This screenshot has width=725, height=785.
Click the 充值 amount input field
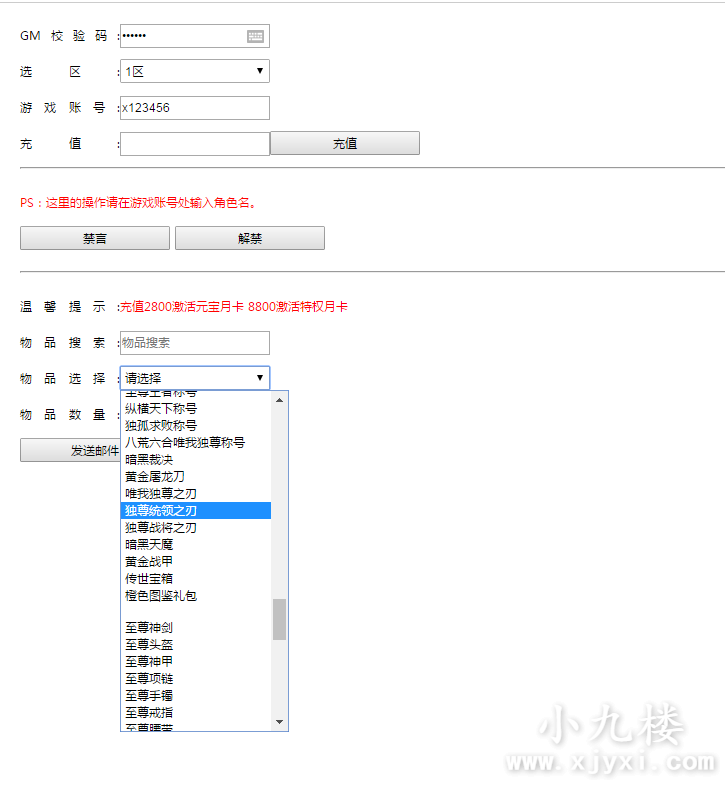coord(194,144)
